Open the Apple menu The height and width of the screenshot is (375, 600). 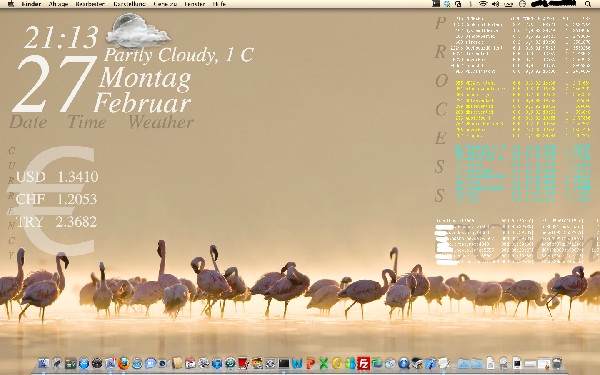11,4
